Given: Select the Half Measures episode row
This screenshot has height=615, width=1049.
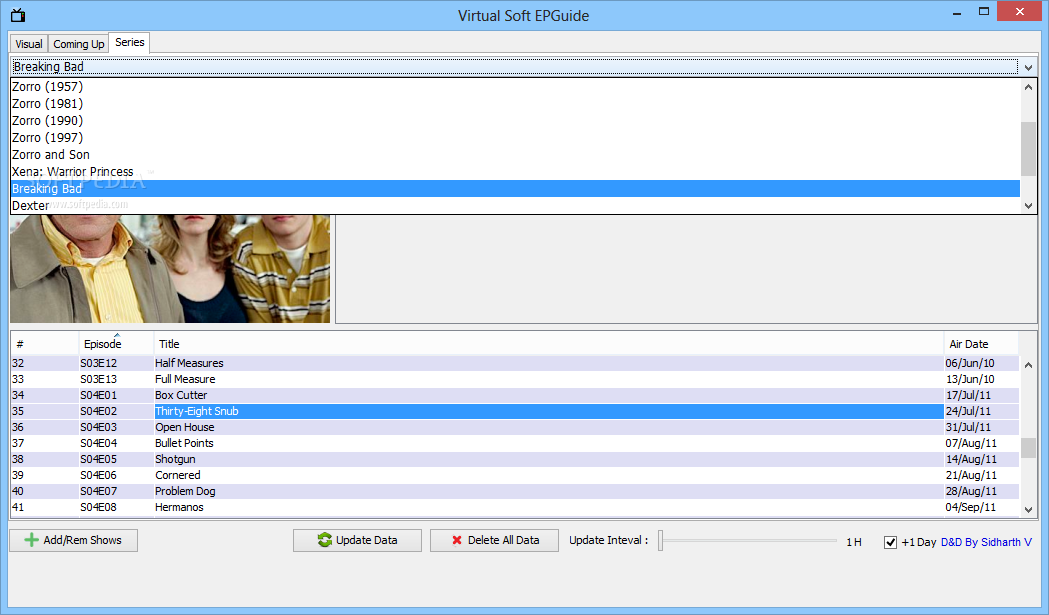Looking at the screenshot, I should tap(514, 363).
